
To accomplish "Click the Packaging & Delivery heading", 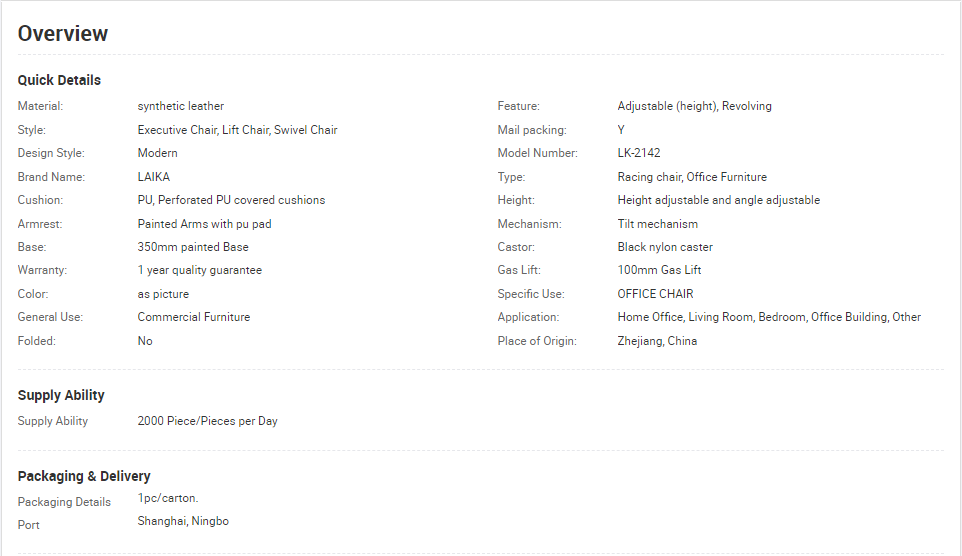I will click(84, 476).
